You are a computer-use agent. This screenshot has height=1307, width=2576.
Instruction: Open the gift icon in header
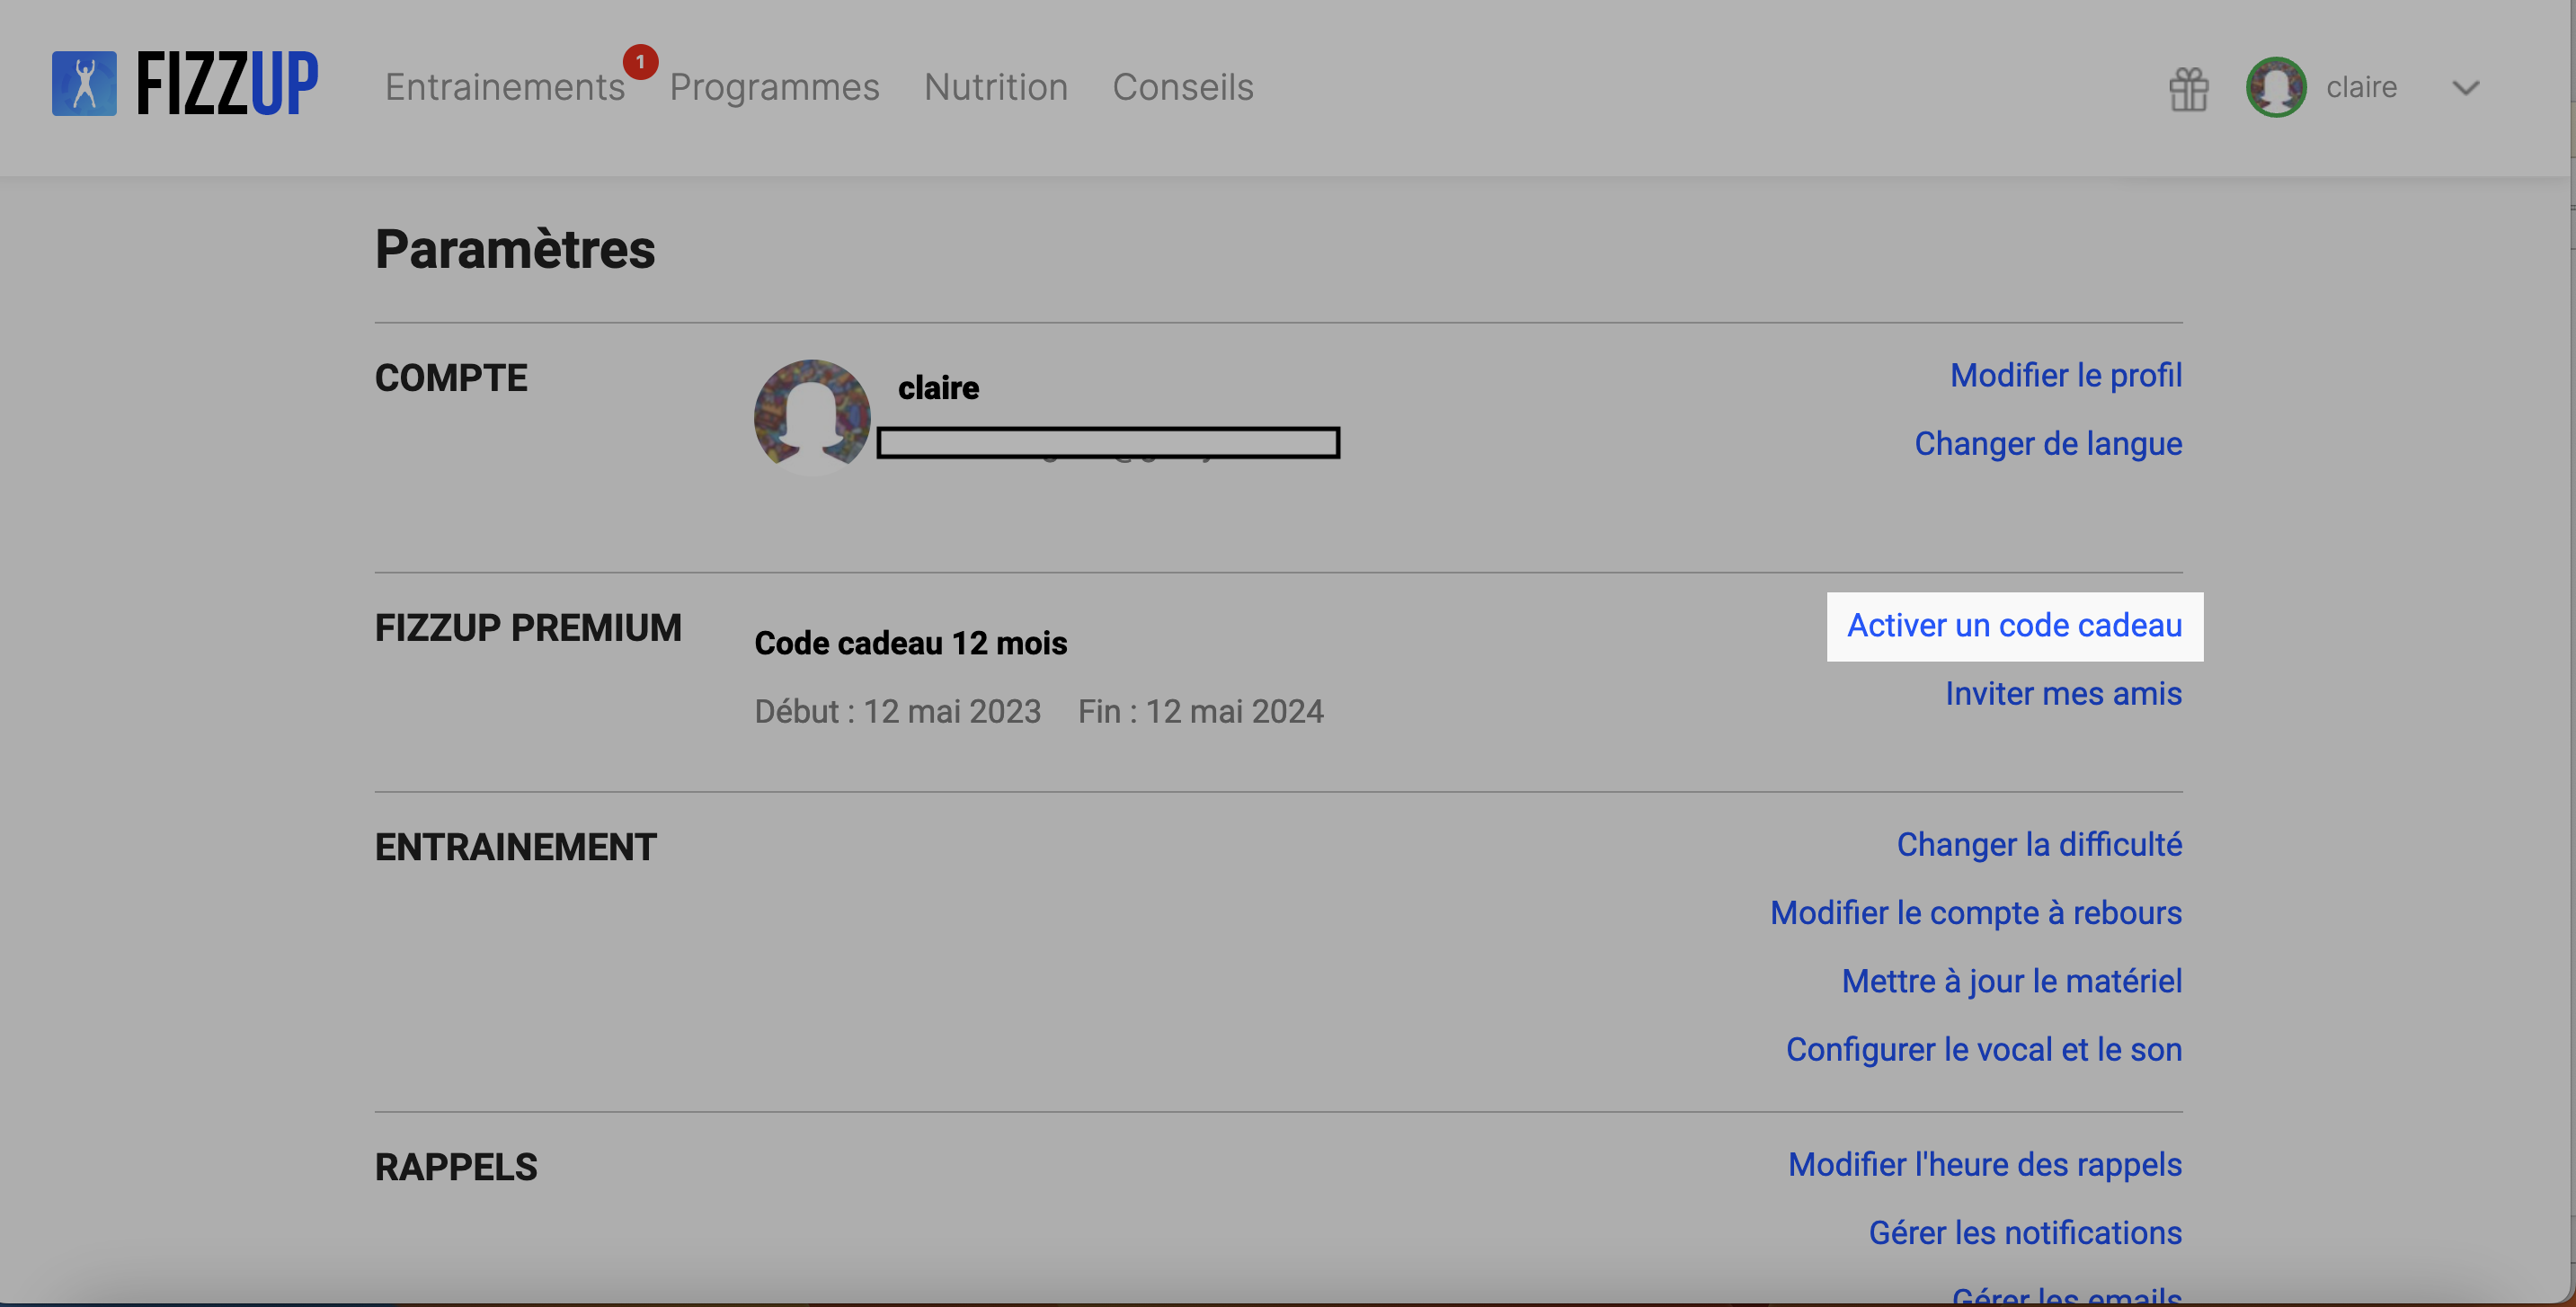click(2188, 88)
